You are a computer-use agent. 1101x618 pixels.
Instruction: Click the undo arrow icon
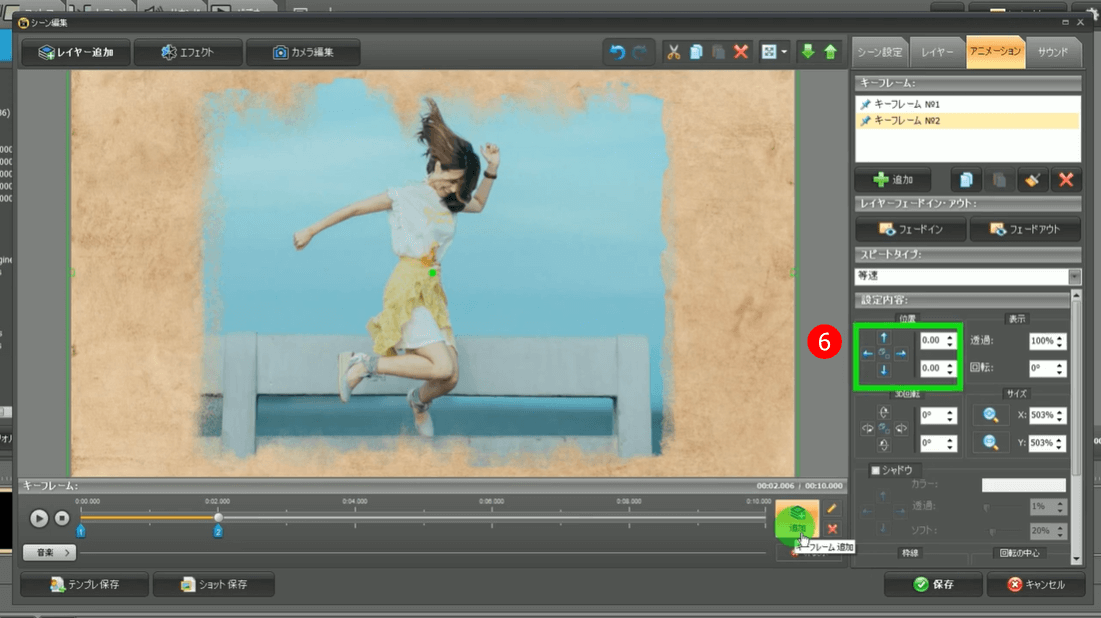(x=617, y=52)
